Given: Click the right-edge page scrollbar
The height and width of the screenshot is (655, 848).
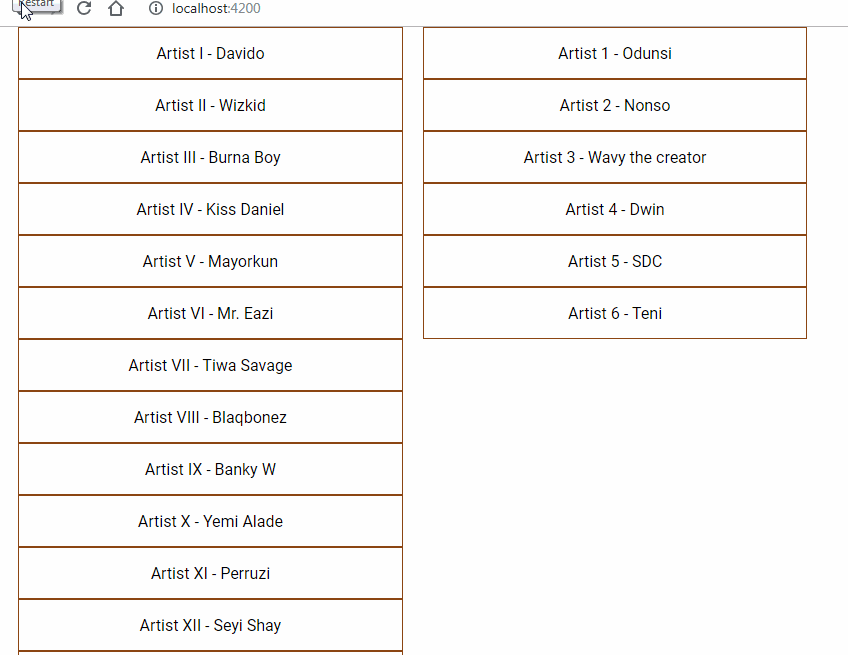Looking at the screenshot, I should (x=842, y=300).
